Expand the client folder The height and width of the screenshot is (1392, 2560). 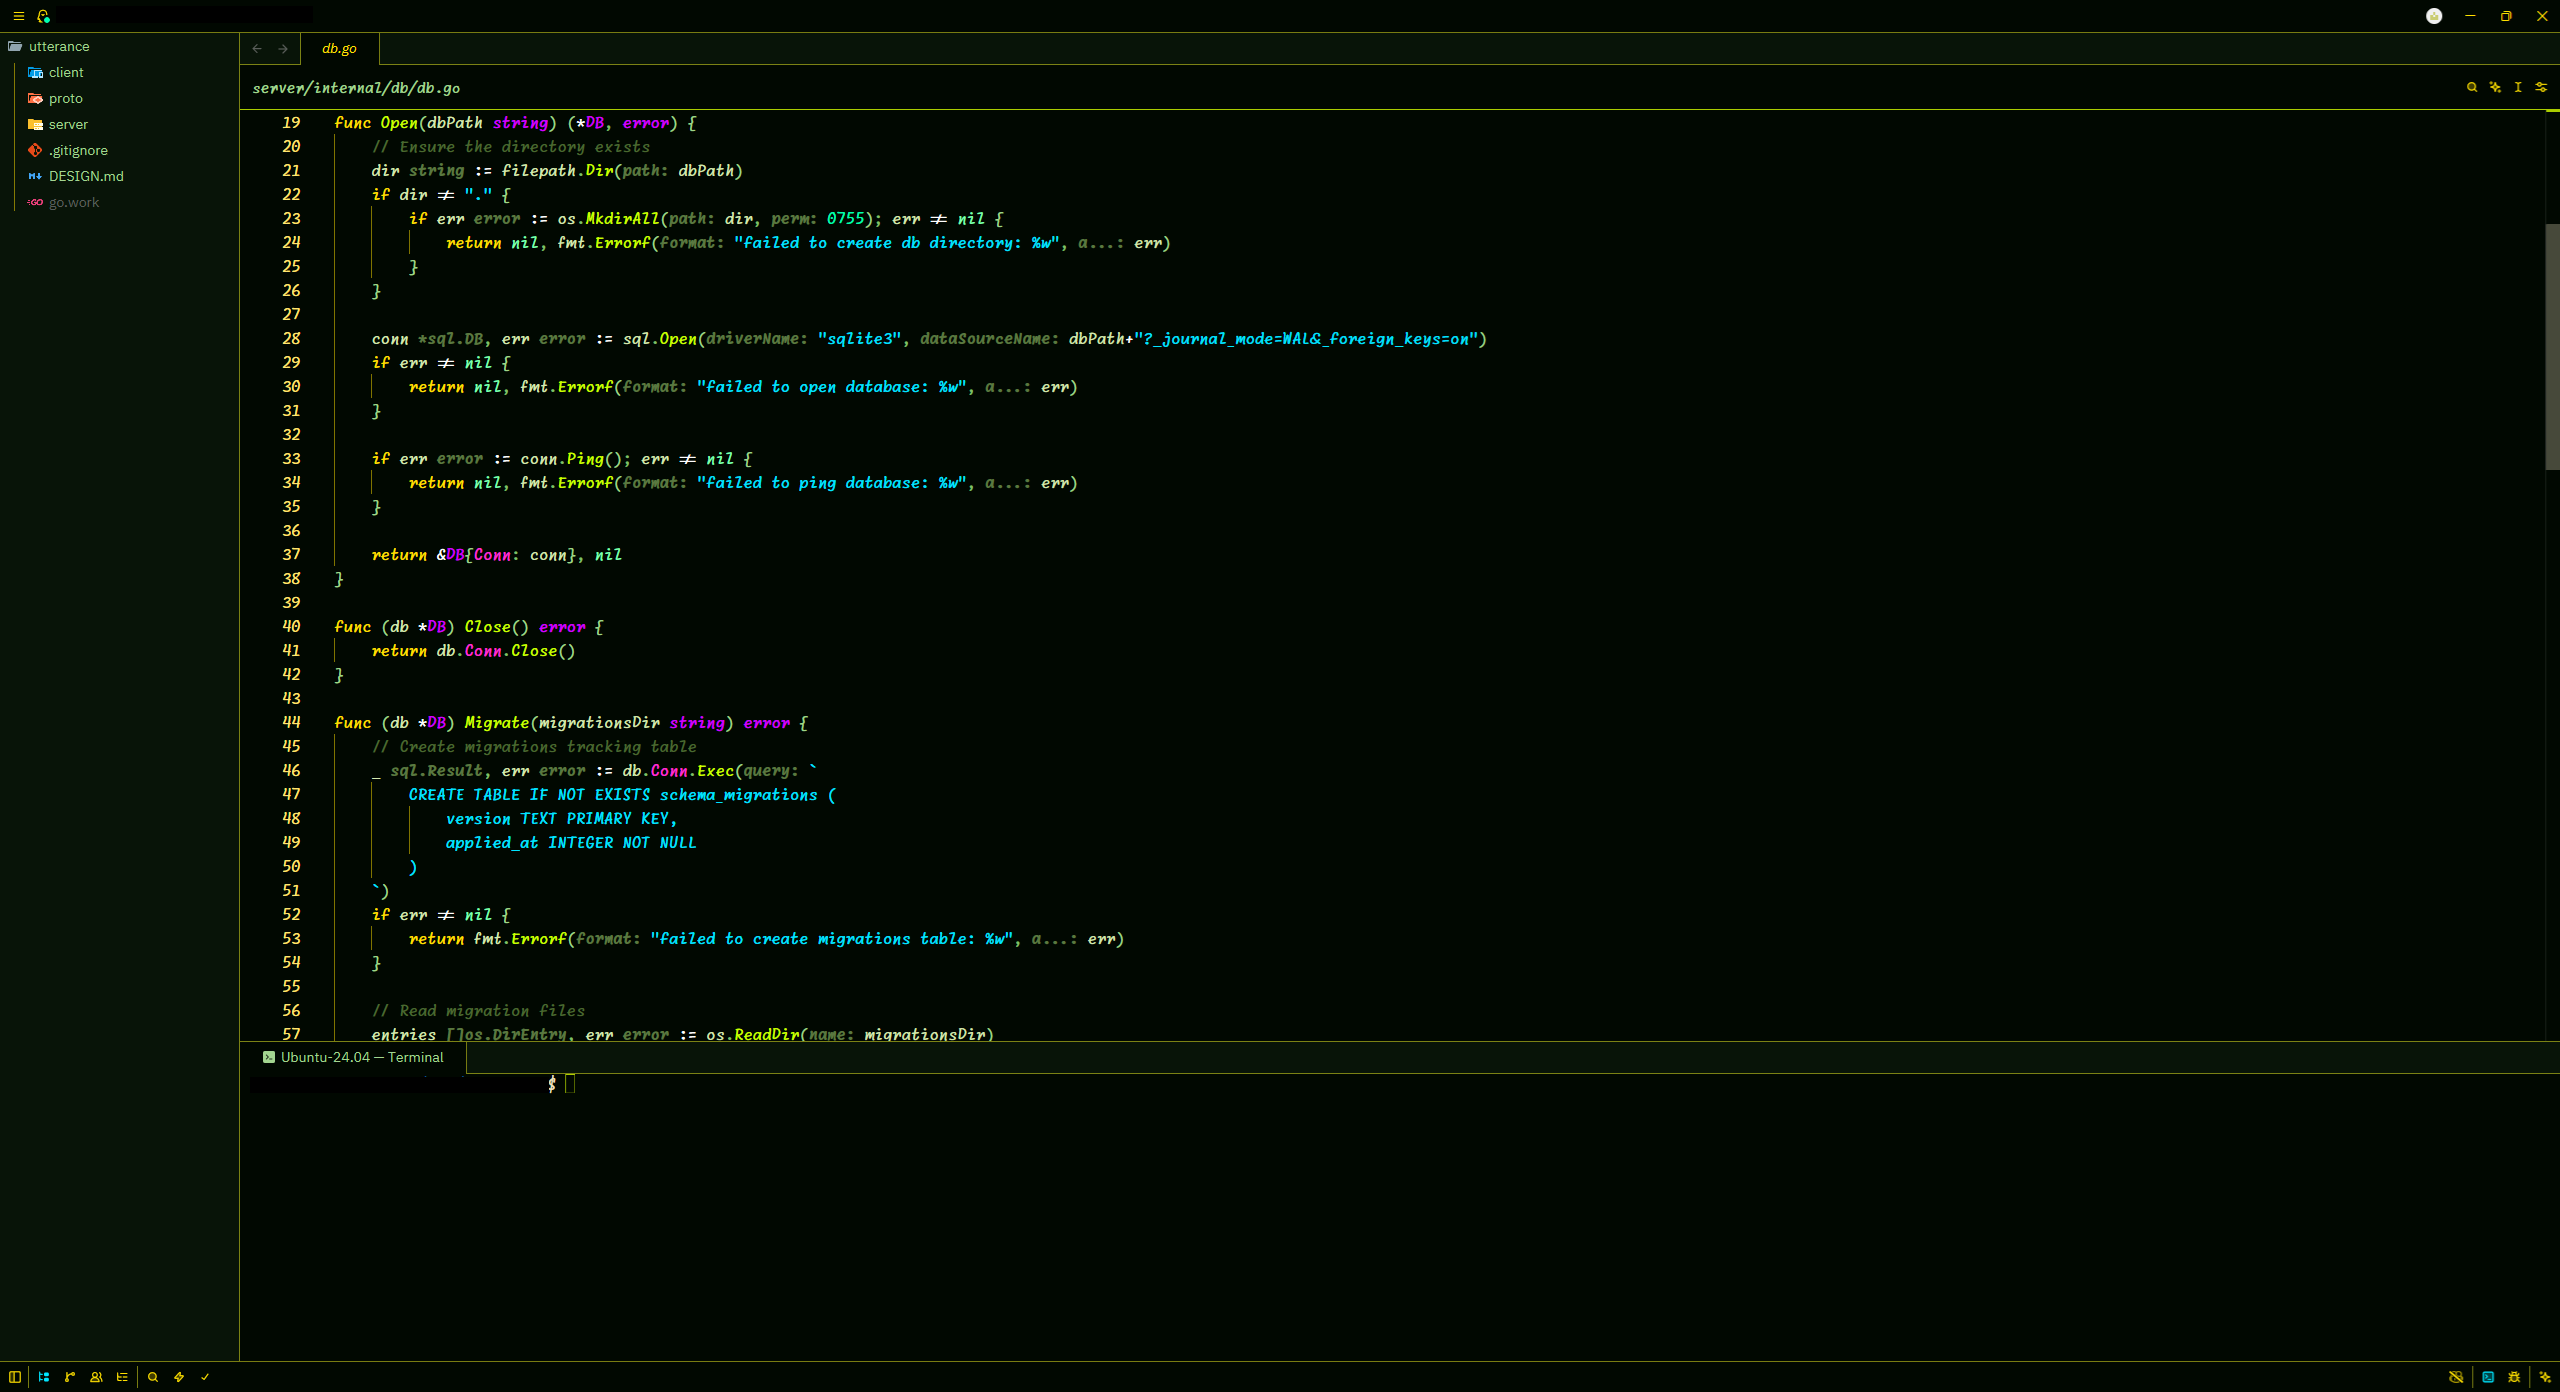119,72
